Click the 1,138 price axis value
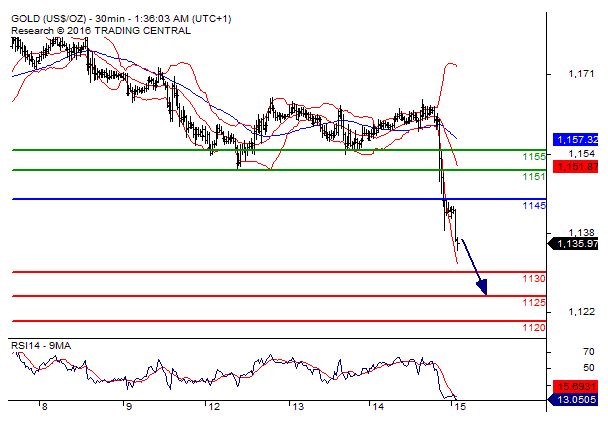 [x=581, y=232]
